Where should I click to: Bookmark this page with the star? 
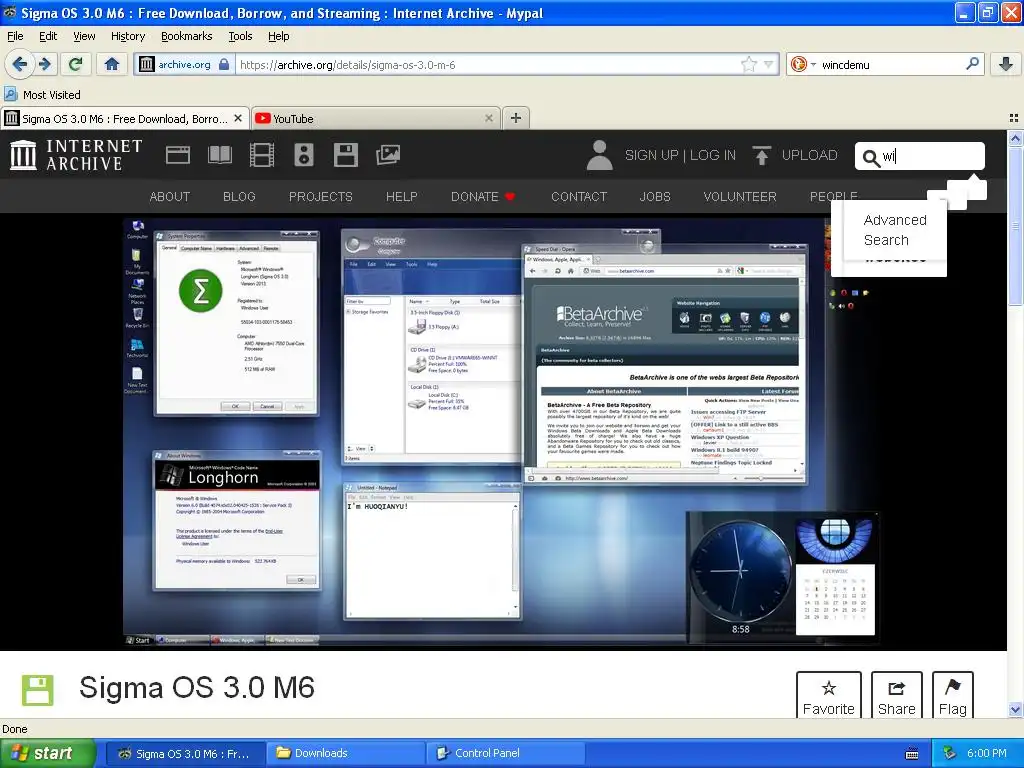(x=748, y=64)
